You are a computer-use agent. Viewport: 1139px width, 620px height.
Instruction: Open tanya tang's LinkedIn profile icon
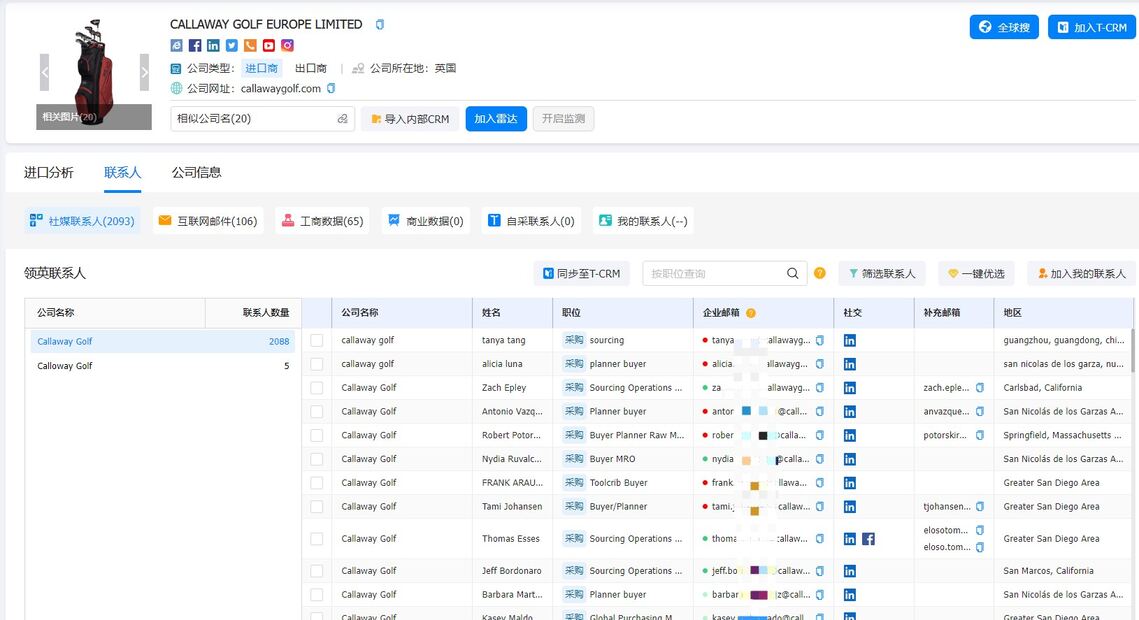(849, 340)
